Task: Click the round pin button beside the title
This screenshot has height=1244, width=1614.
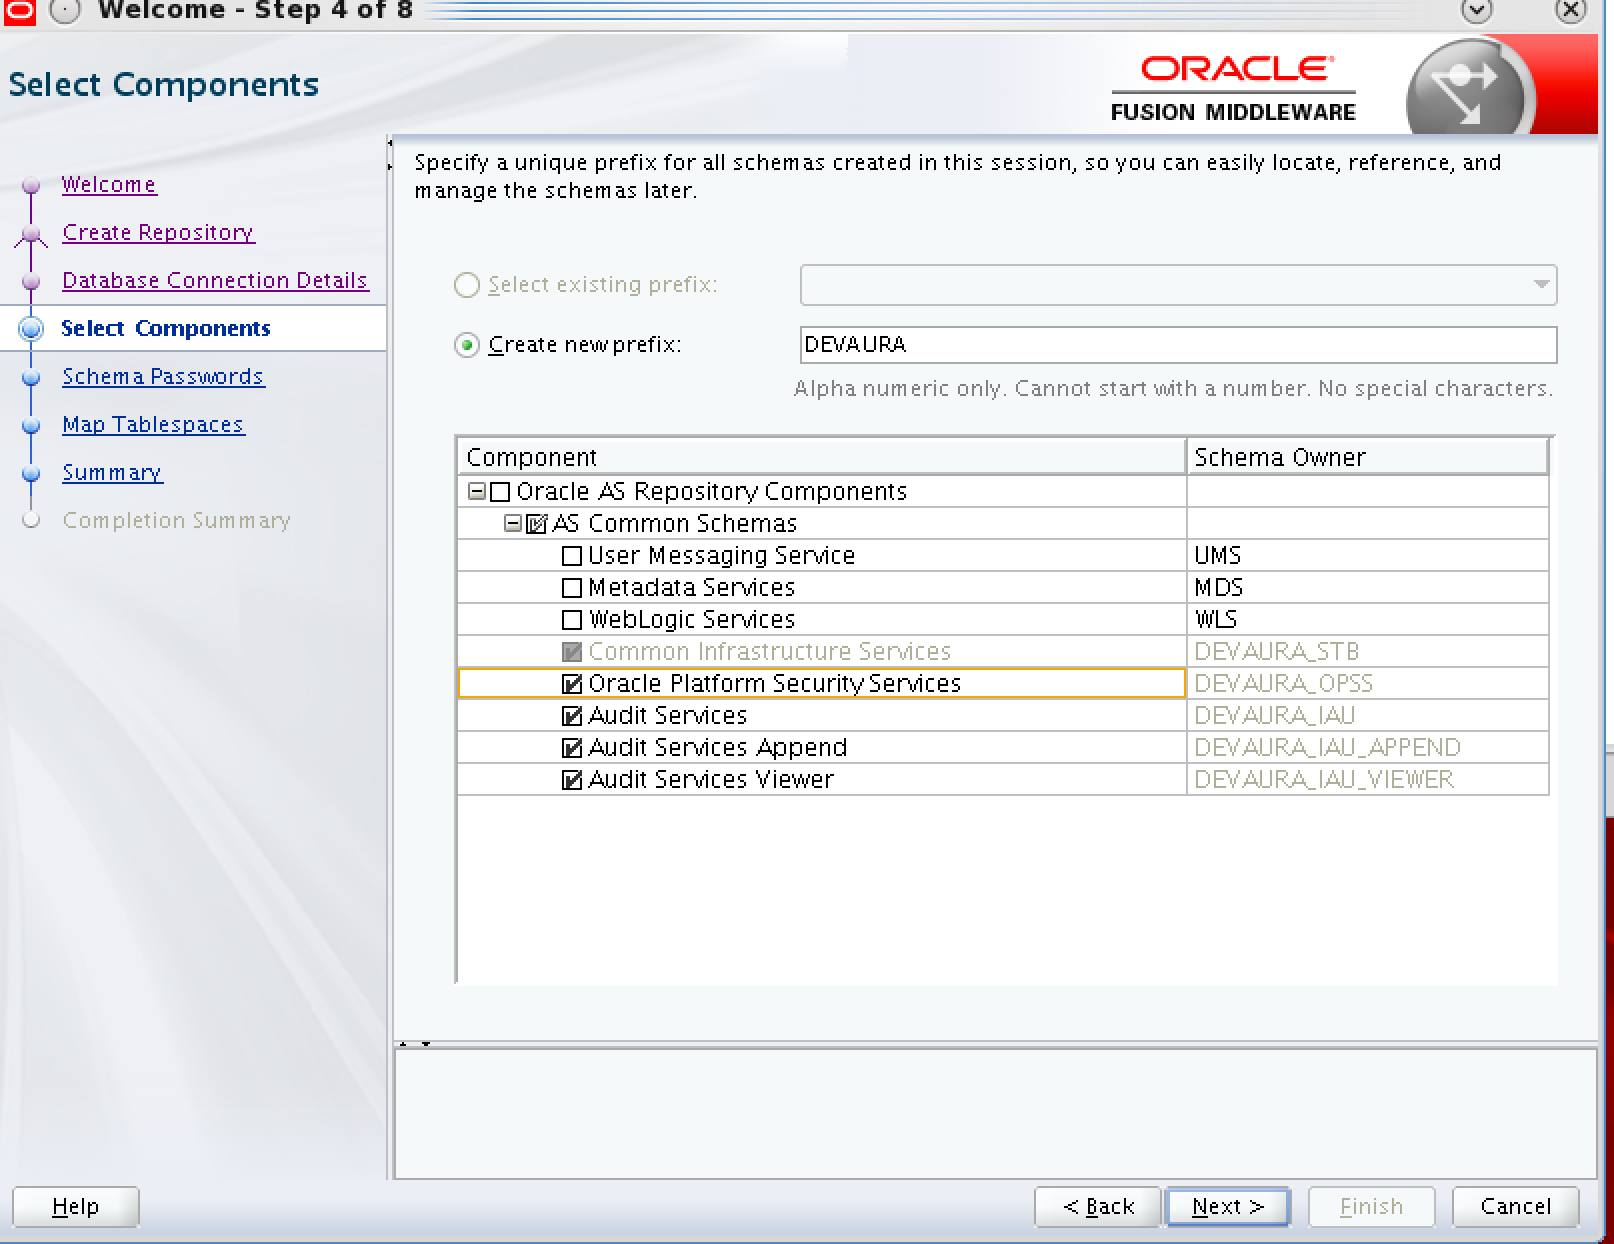Action: [65, 11]
